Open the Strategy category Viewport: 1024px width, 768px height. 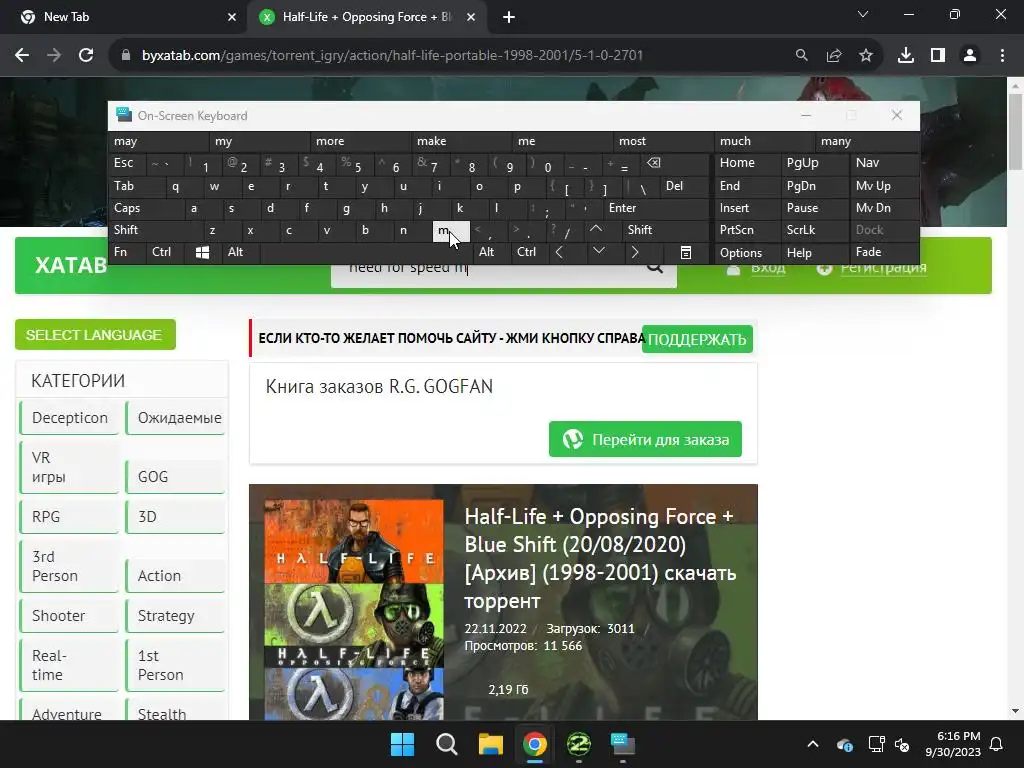click(175, 616)
